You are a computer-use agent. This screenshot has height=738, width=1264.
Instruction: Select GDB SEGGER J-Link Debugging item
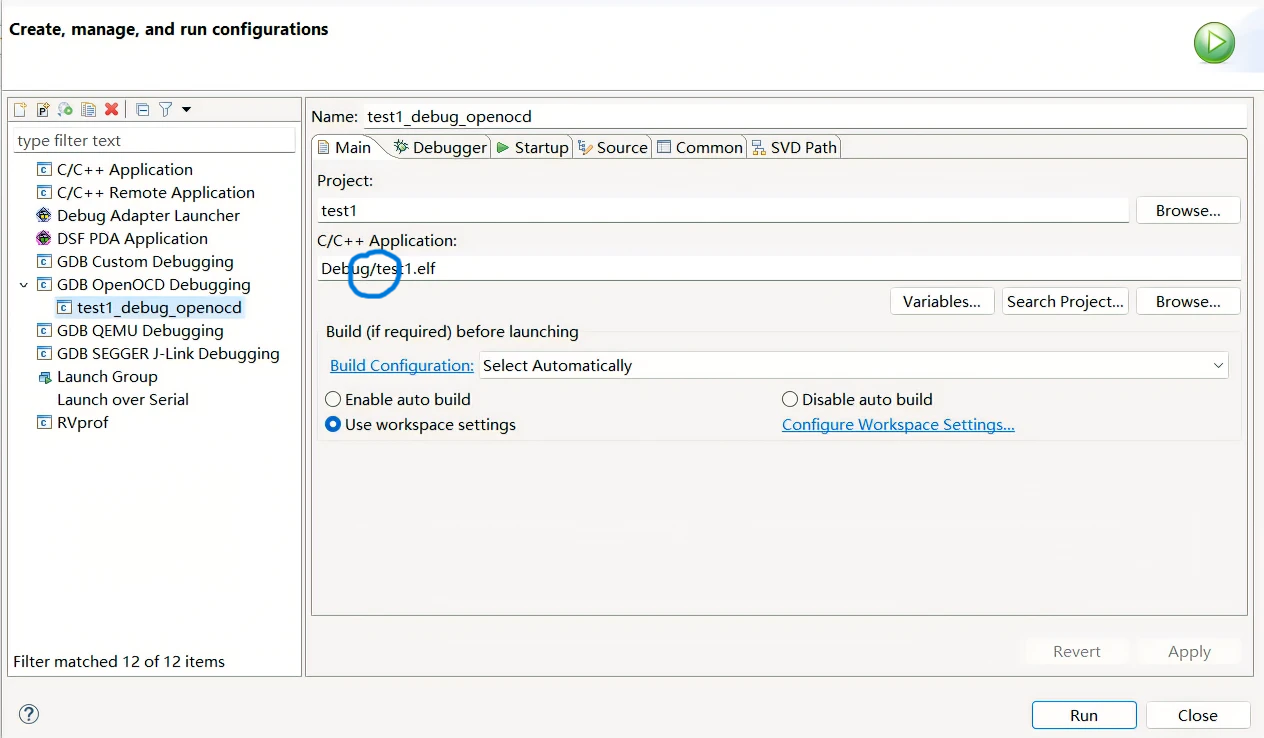click(x=168, y=354)
